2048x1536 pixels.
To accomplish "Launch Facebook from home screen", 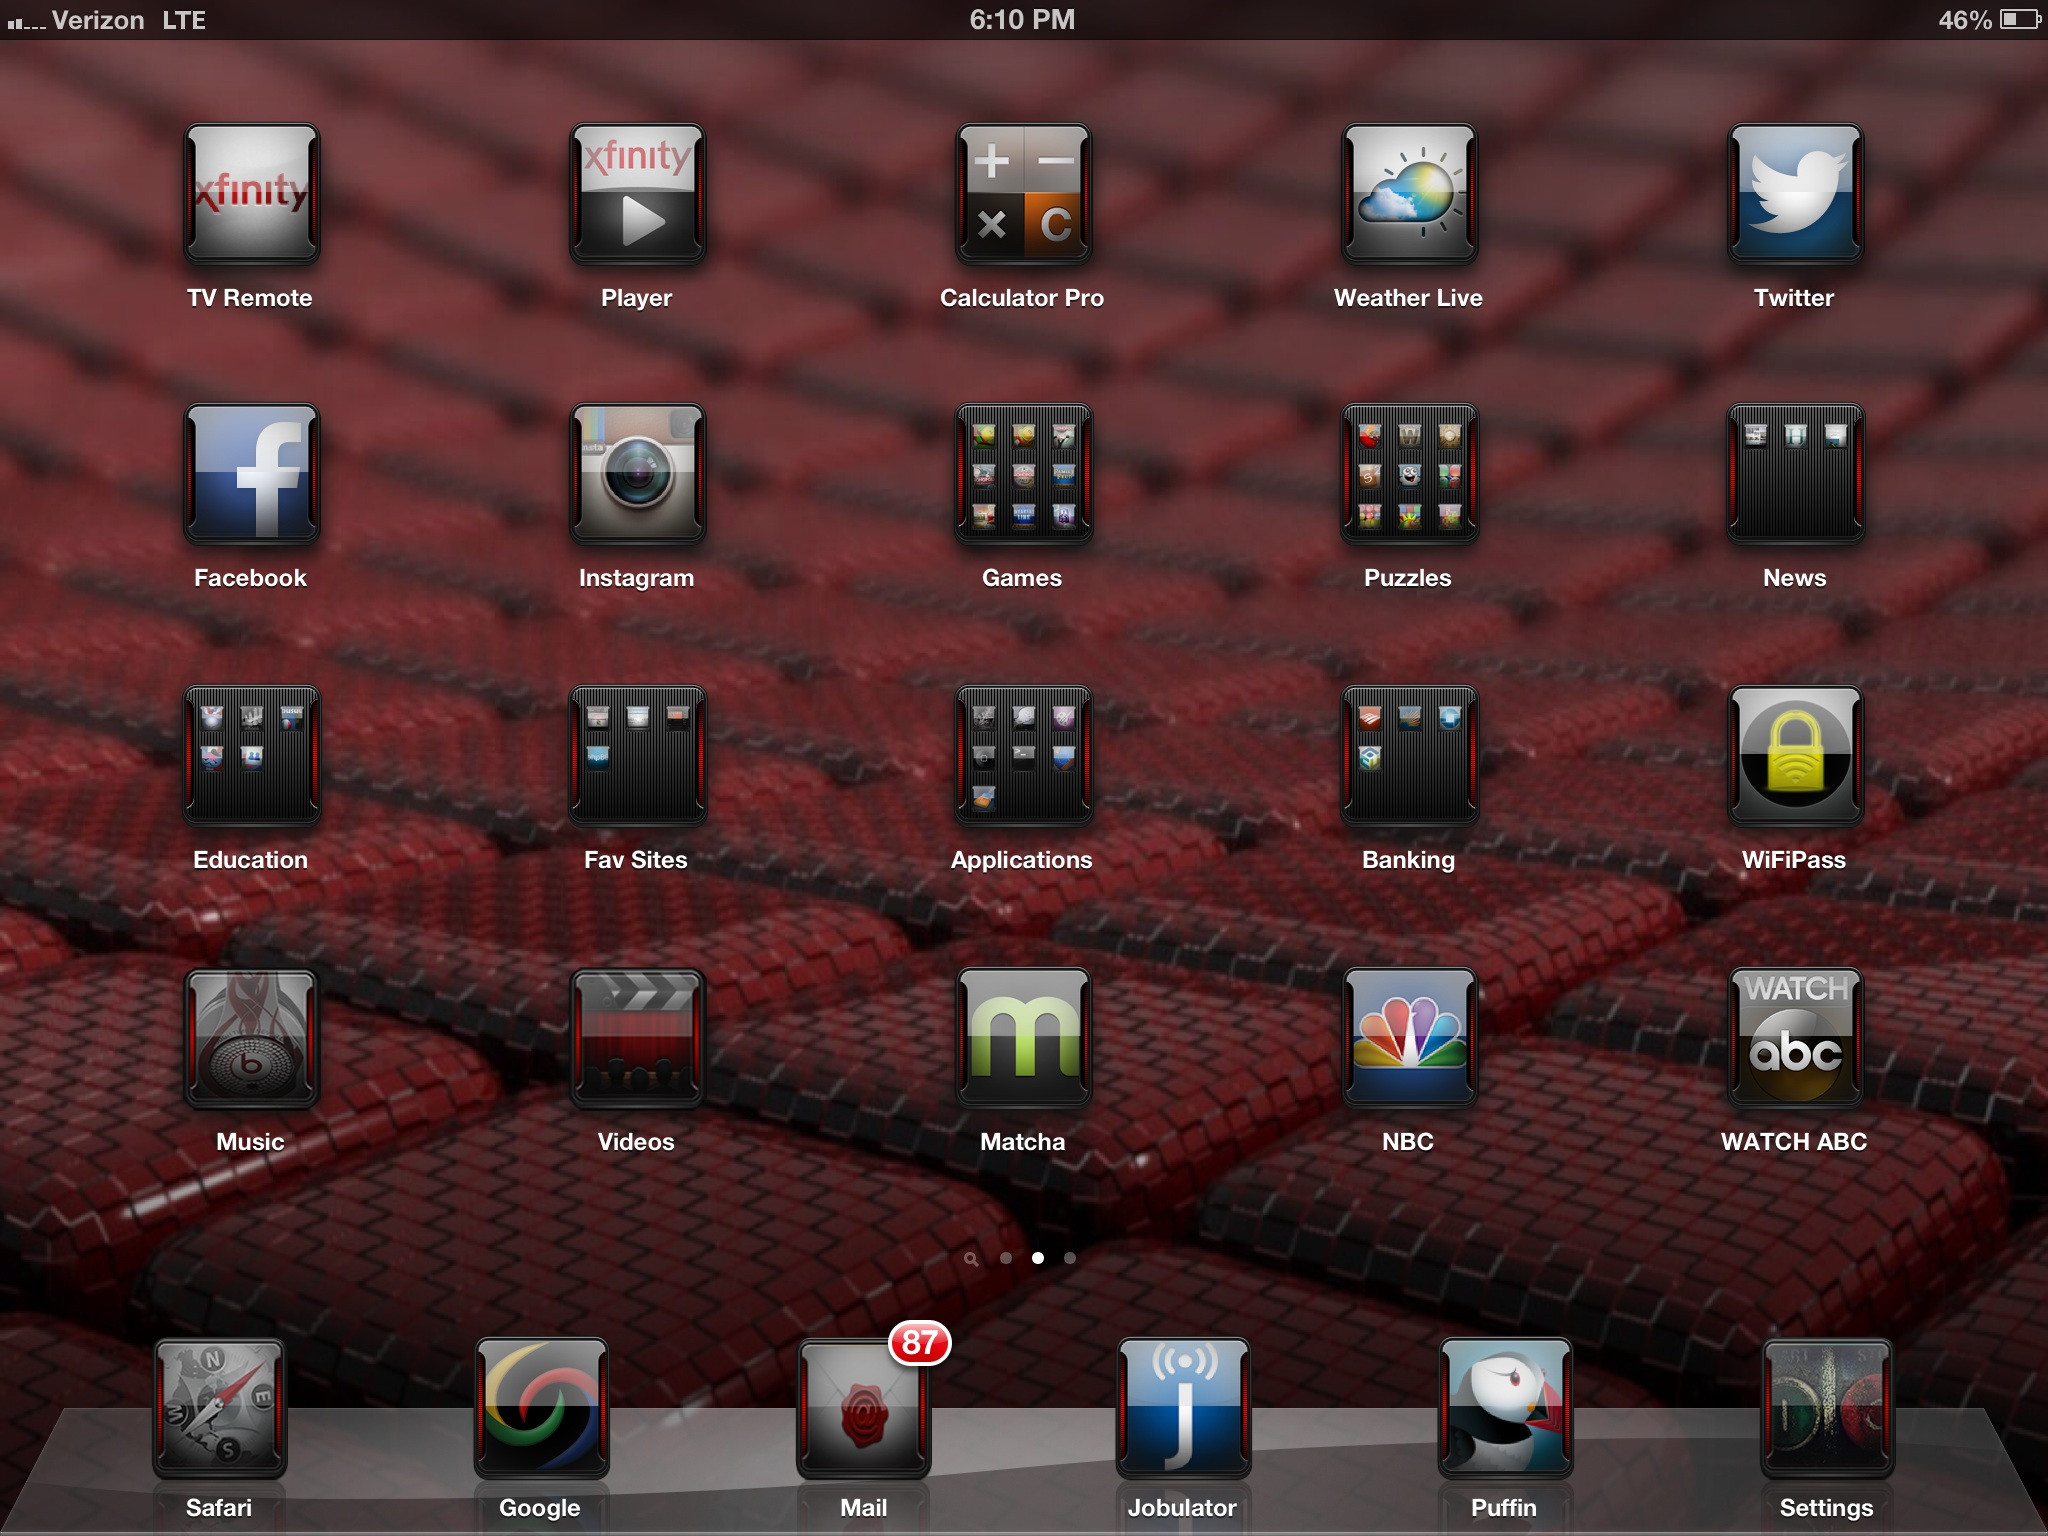I will point(251,473).
